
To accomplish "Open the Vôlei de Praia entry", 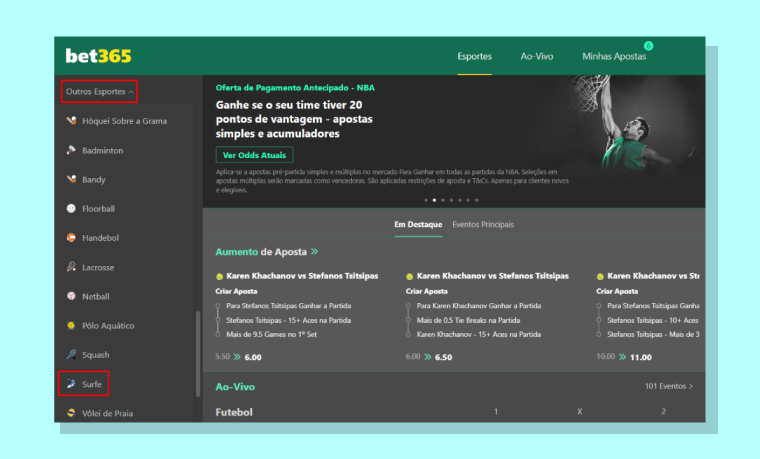I will pos(107,413).
